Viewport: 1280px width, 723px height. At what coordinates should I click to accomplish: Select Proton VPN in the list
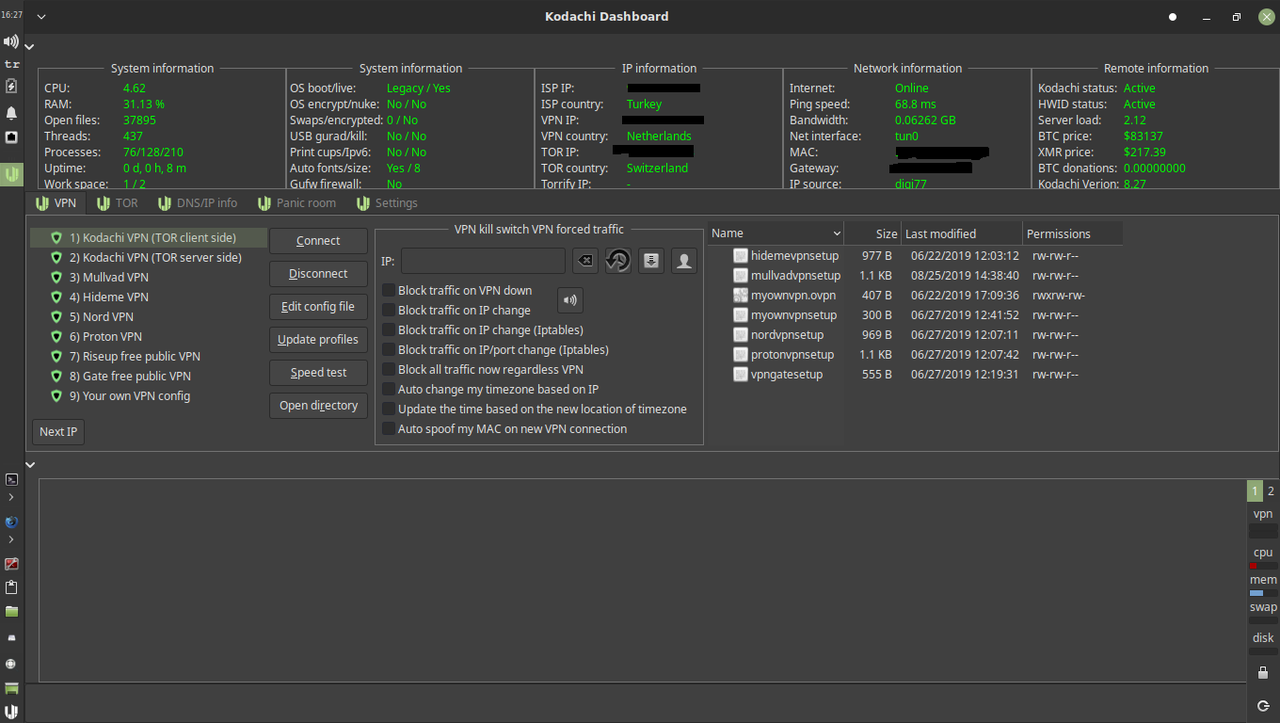(x=148, y=337)
